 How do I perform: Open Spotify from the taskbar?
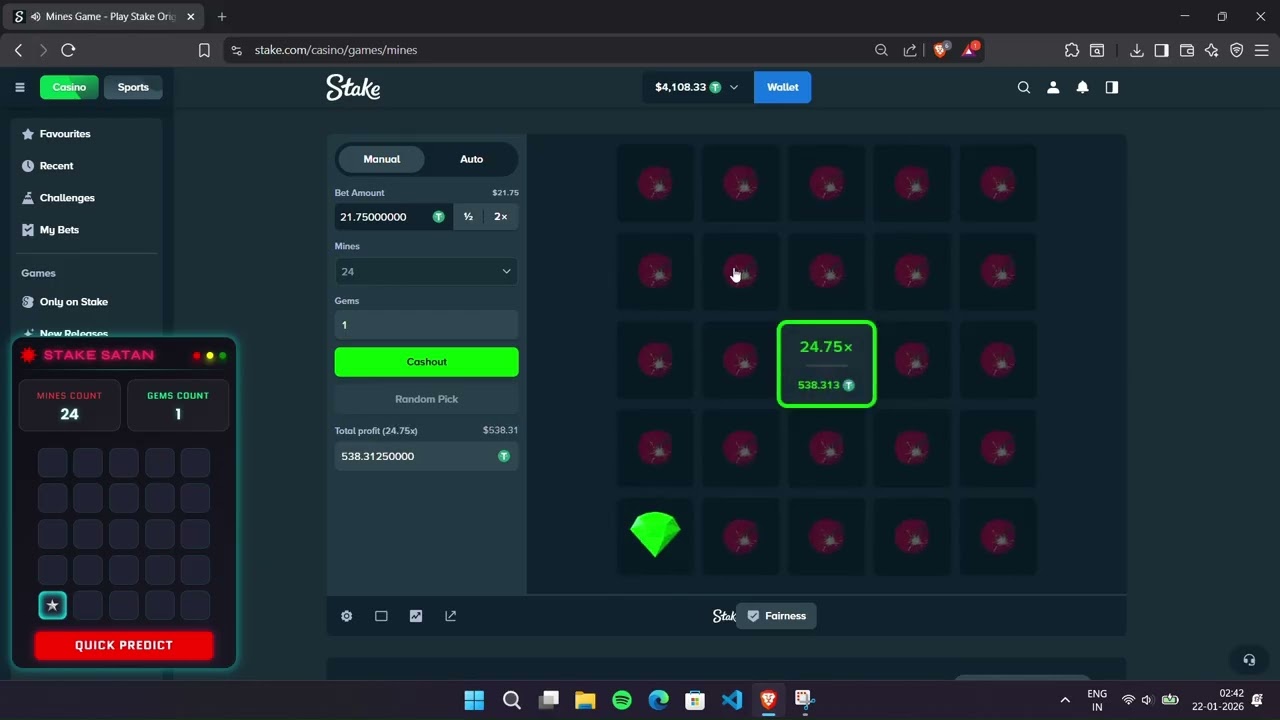tap(622, 700)
